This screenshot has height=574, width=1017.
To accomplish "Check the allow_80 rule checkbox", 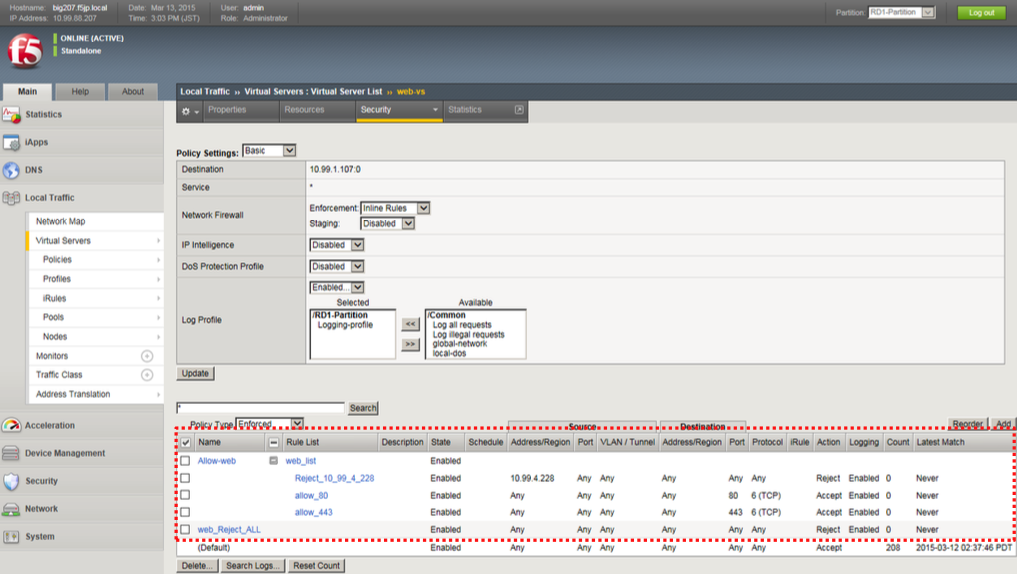I will tap(185, 496).
